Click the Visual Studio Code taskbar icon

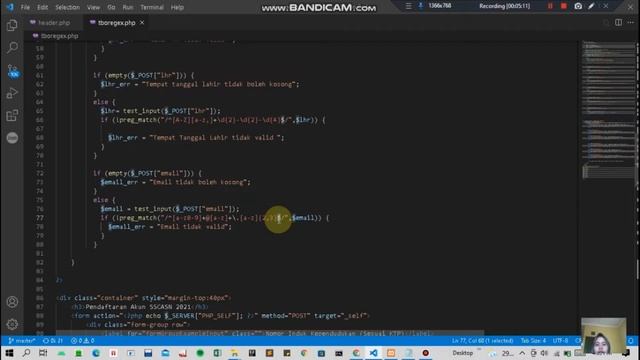[x=373, y=353]
